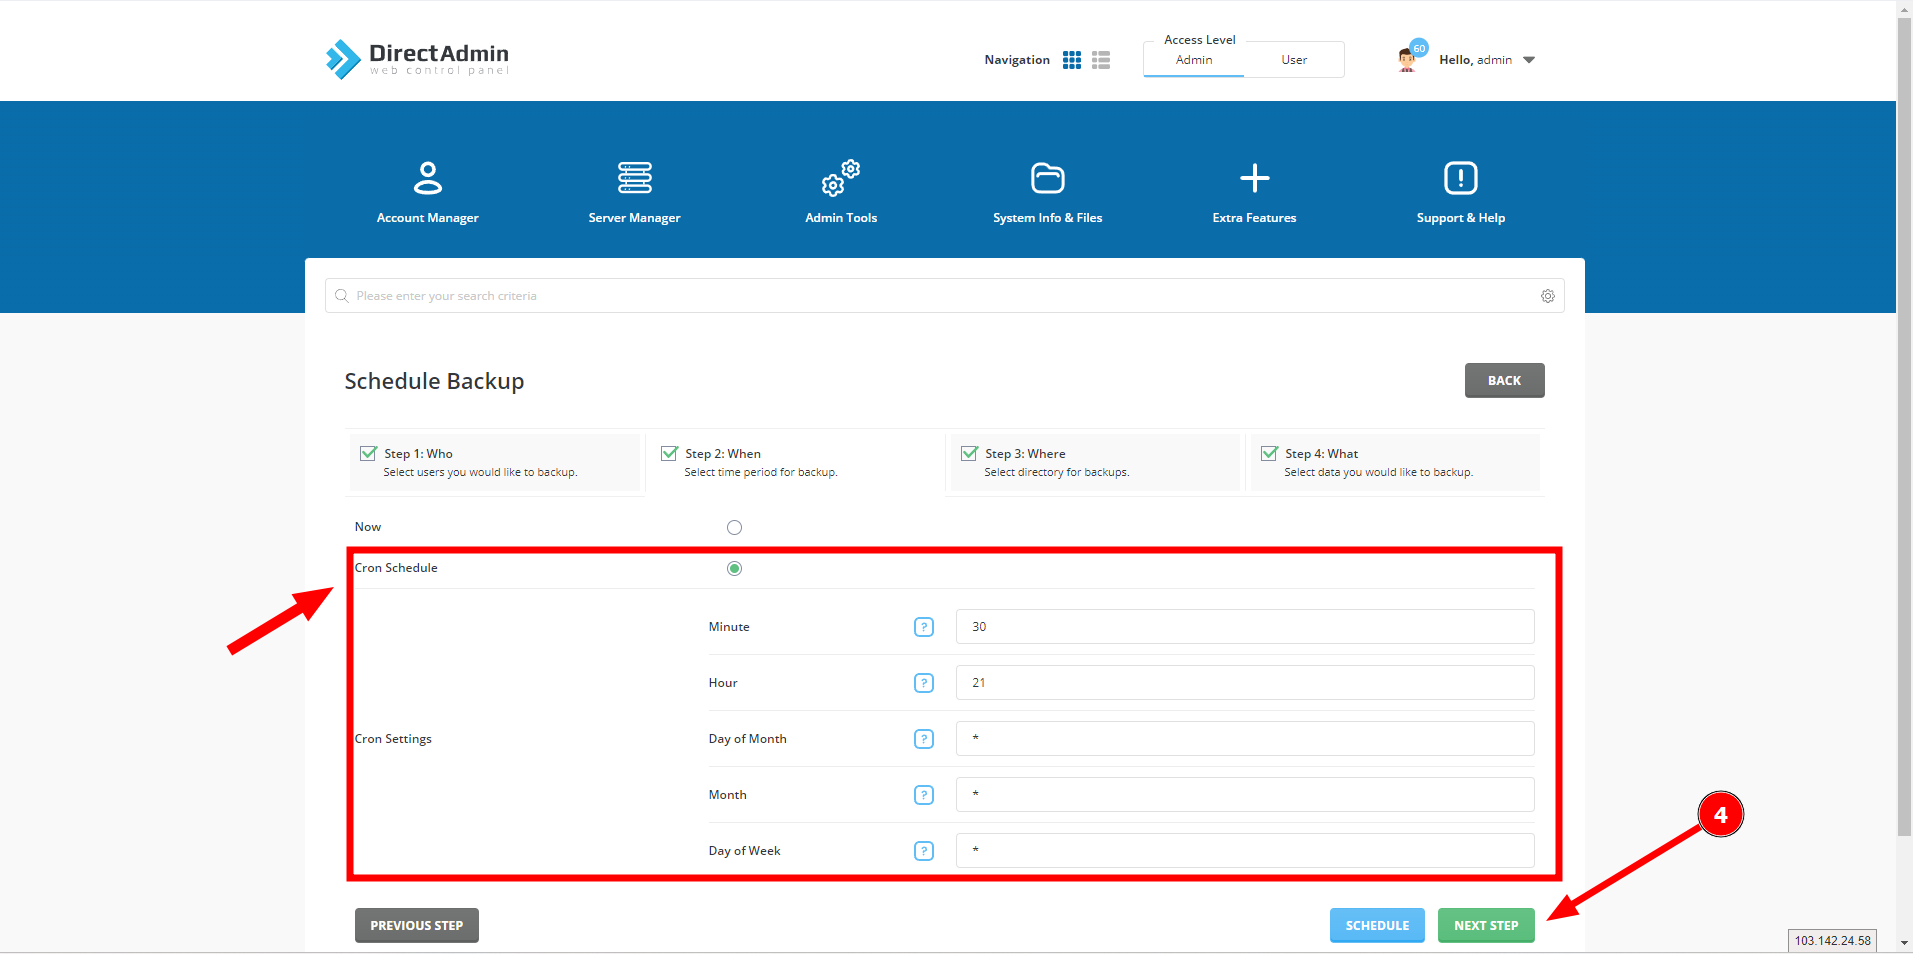Open Account Manager menu
1913x954 pixels.
[428, 192]
